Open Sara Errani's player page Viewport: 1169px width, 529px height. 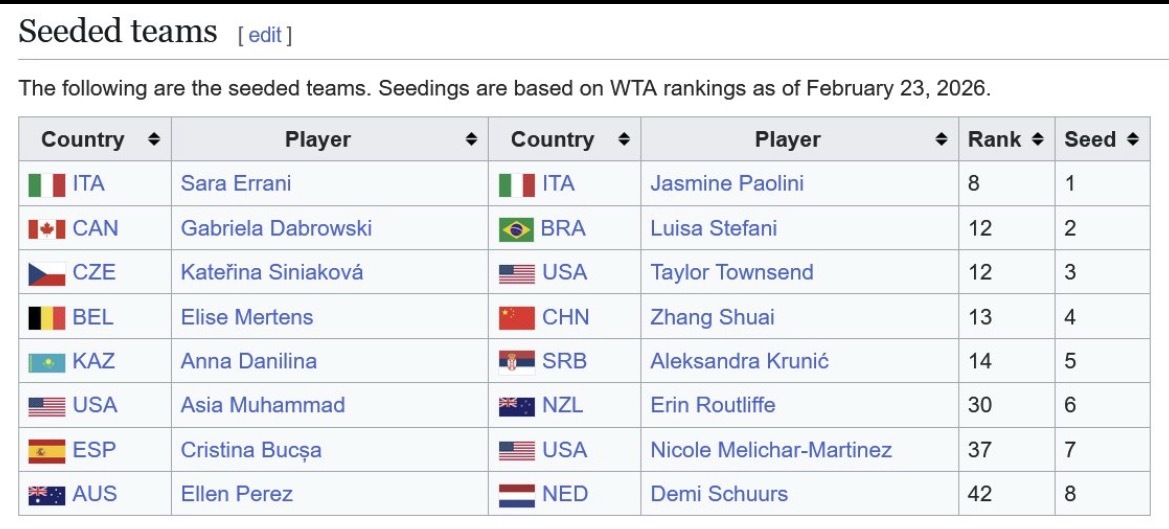[x=236, y=183]
